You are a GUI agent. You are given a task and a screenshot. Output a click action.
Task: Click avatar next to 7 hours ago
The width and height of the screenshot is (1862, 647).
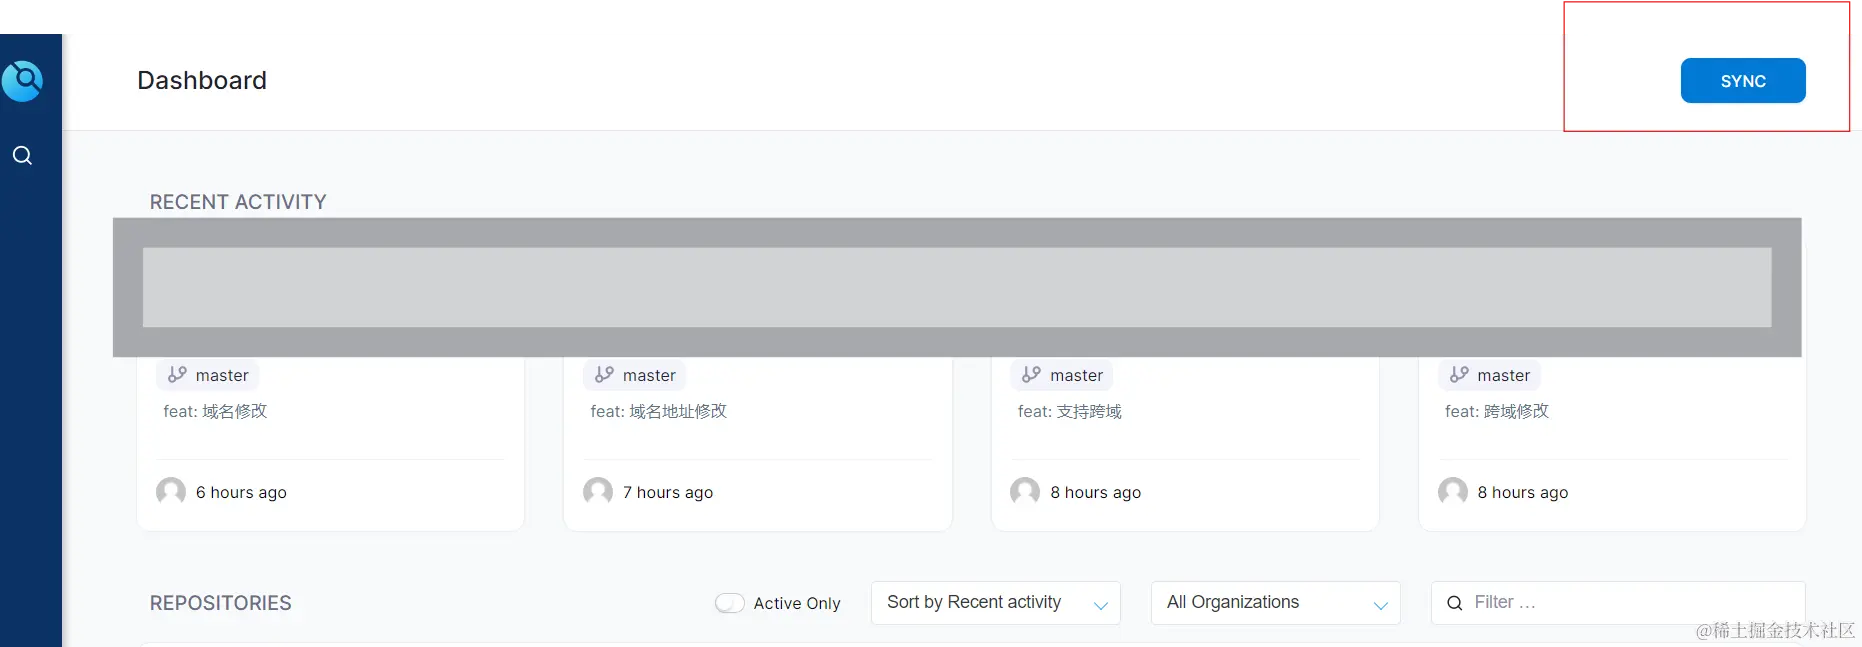tap(598, 491)
